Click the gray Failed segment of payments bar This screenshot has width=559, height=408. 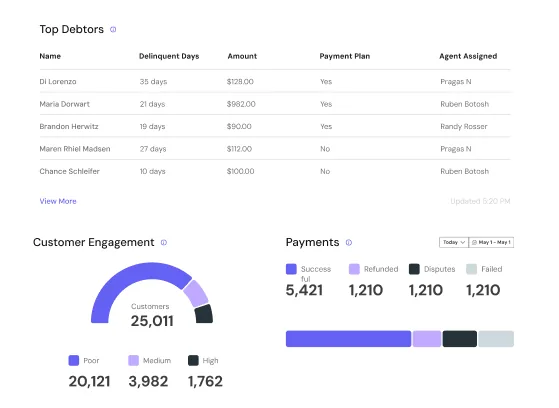[x=496, y=339]
